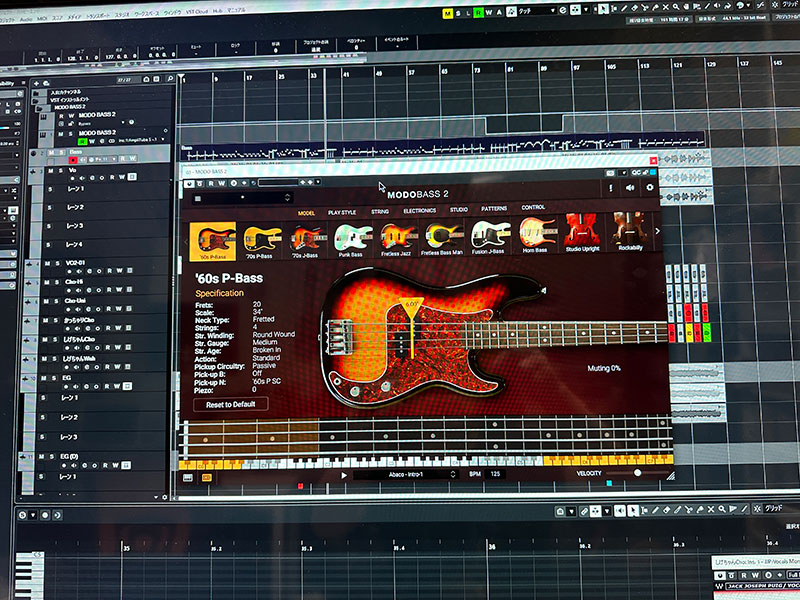Toggle the plugin power button in the header
Screen dimensions: 800x600
click(x=189, y=184)
